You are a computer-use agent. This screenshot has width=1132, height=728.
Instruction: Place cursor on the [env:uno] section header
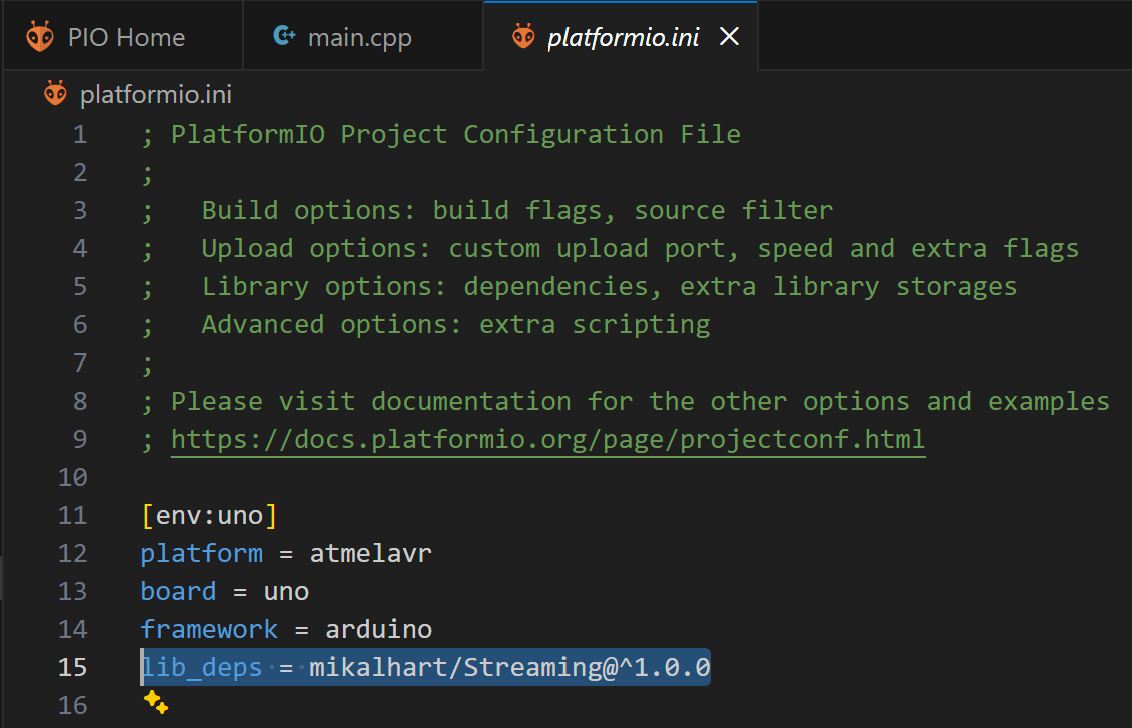pos(209,516)
